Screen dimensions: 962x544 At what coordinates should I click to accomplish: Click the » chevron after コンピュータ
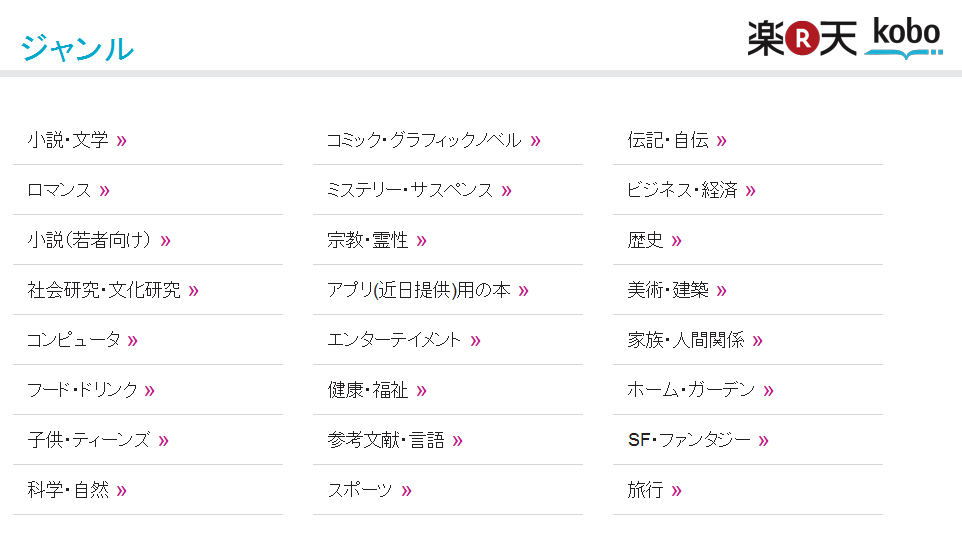[133, 341]
